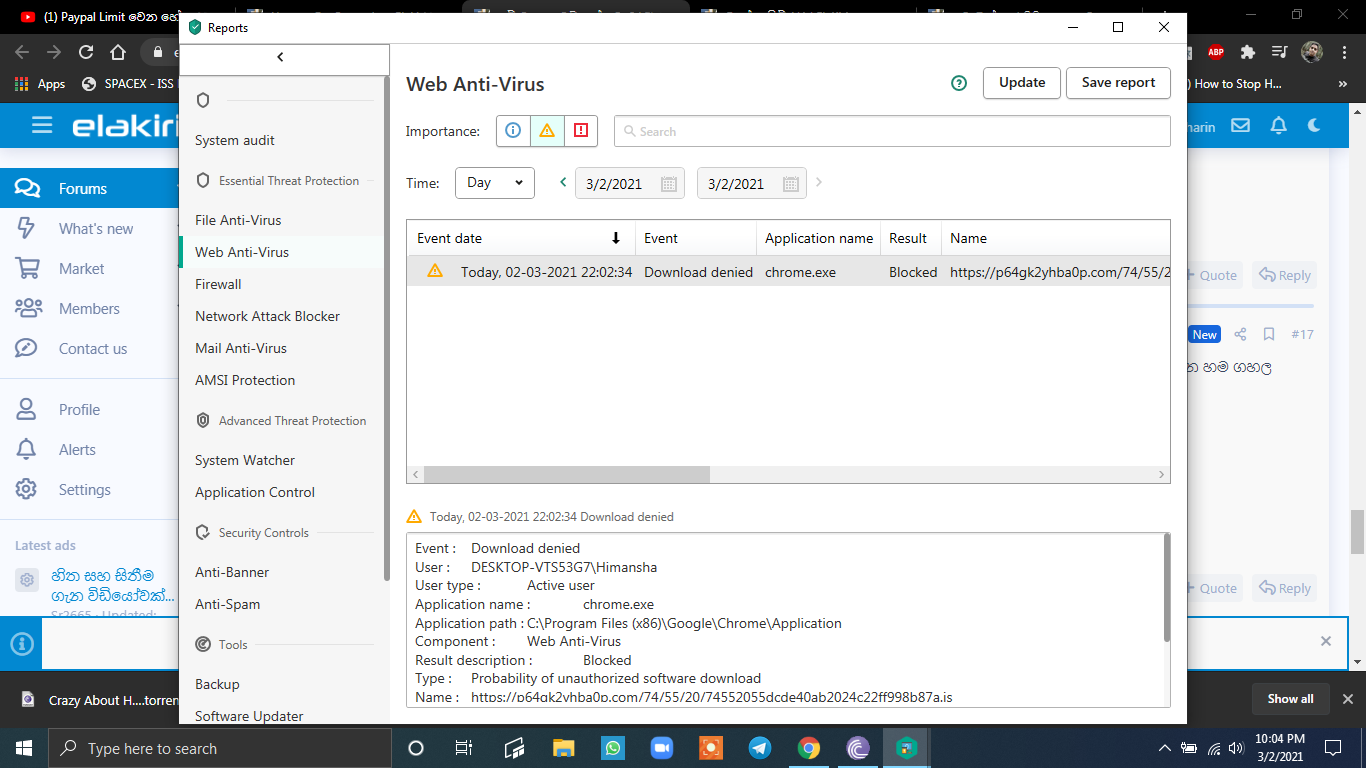This screenshot has height=768, width=1366.
Task: Click Chrome's home icon
Action: [x=118, y=52]
